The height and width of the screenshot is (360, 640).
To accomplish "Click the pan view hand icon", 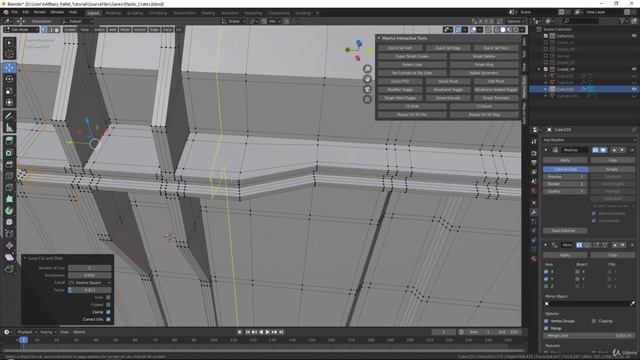I will click(x=367, y=79).
